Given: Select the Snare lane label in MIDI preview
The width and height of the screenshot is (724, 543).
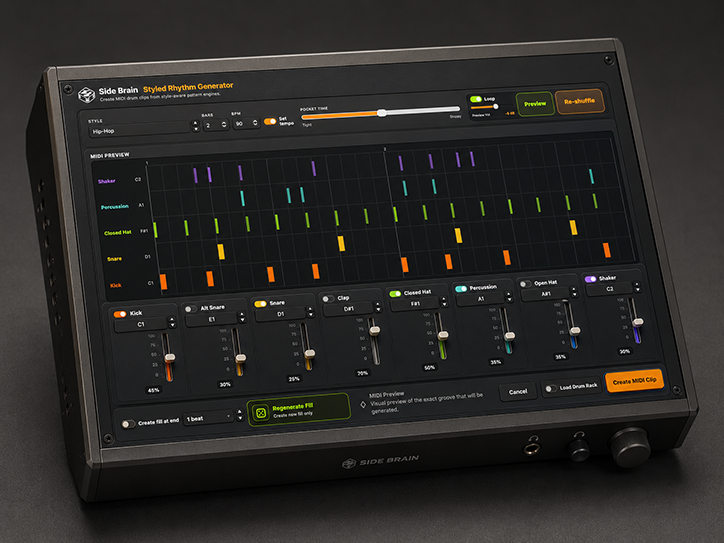Looking at the screenshot, I should coord(115,259).
